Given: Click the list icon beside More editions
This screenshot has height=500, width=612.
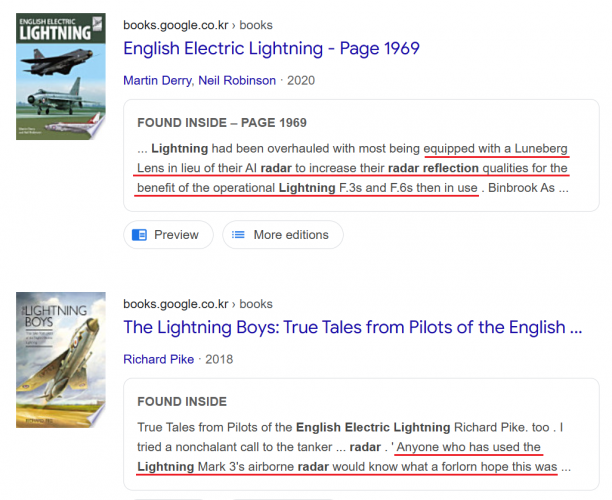Looking at the screenshot, I should (x=238, y=235).
